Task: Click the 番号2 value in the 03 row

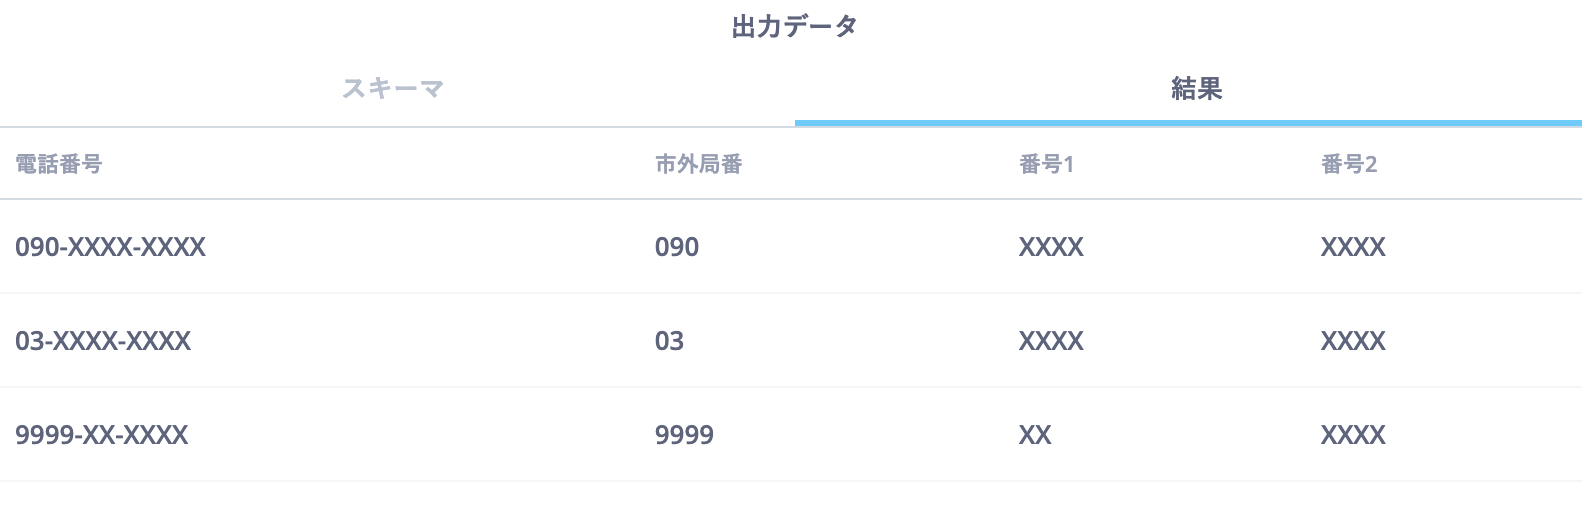Action: [x=1353, y=341]
